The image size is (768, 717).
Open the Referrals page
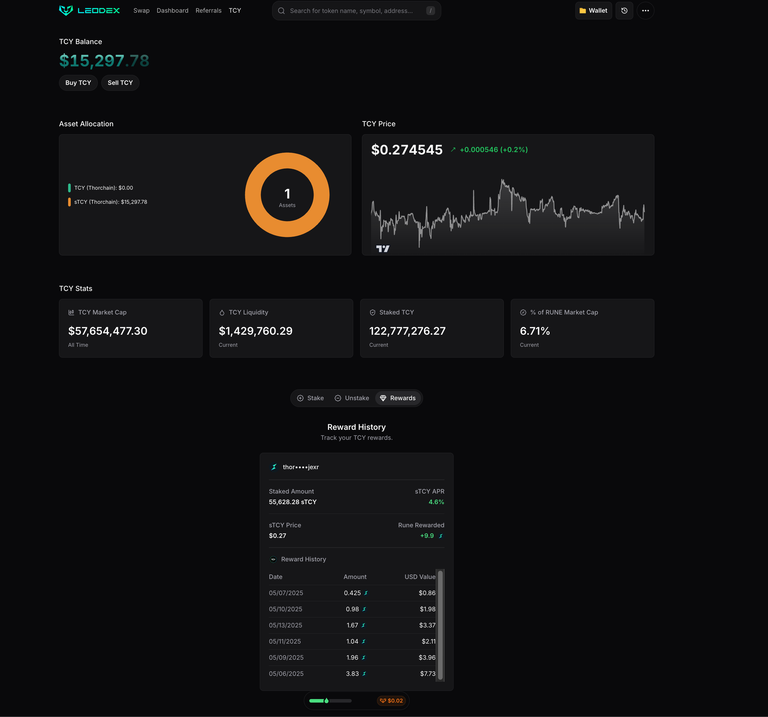[x=208, y=11]
